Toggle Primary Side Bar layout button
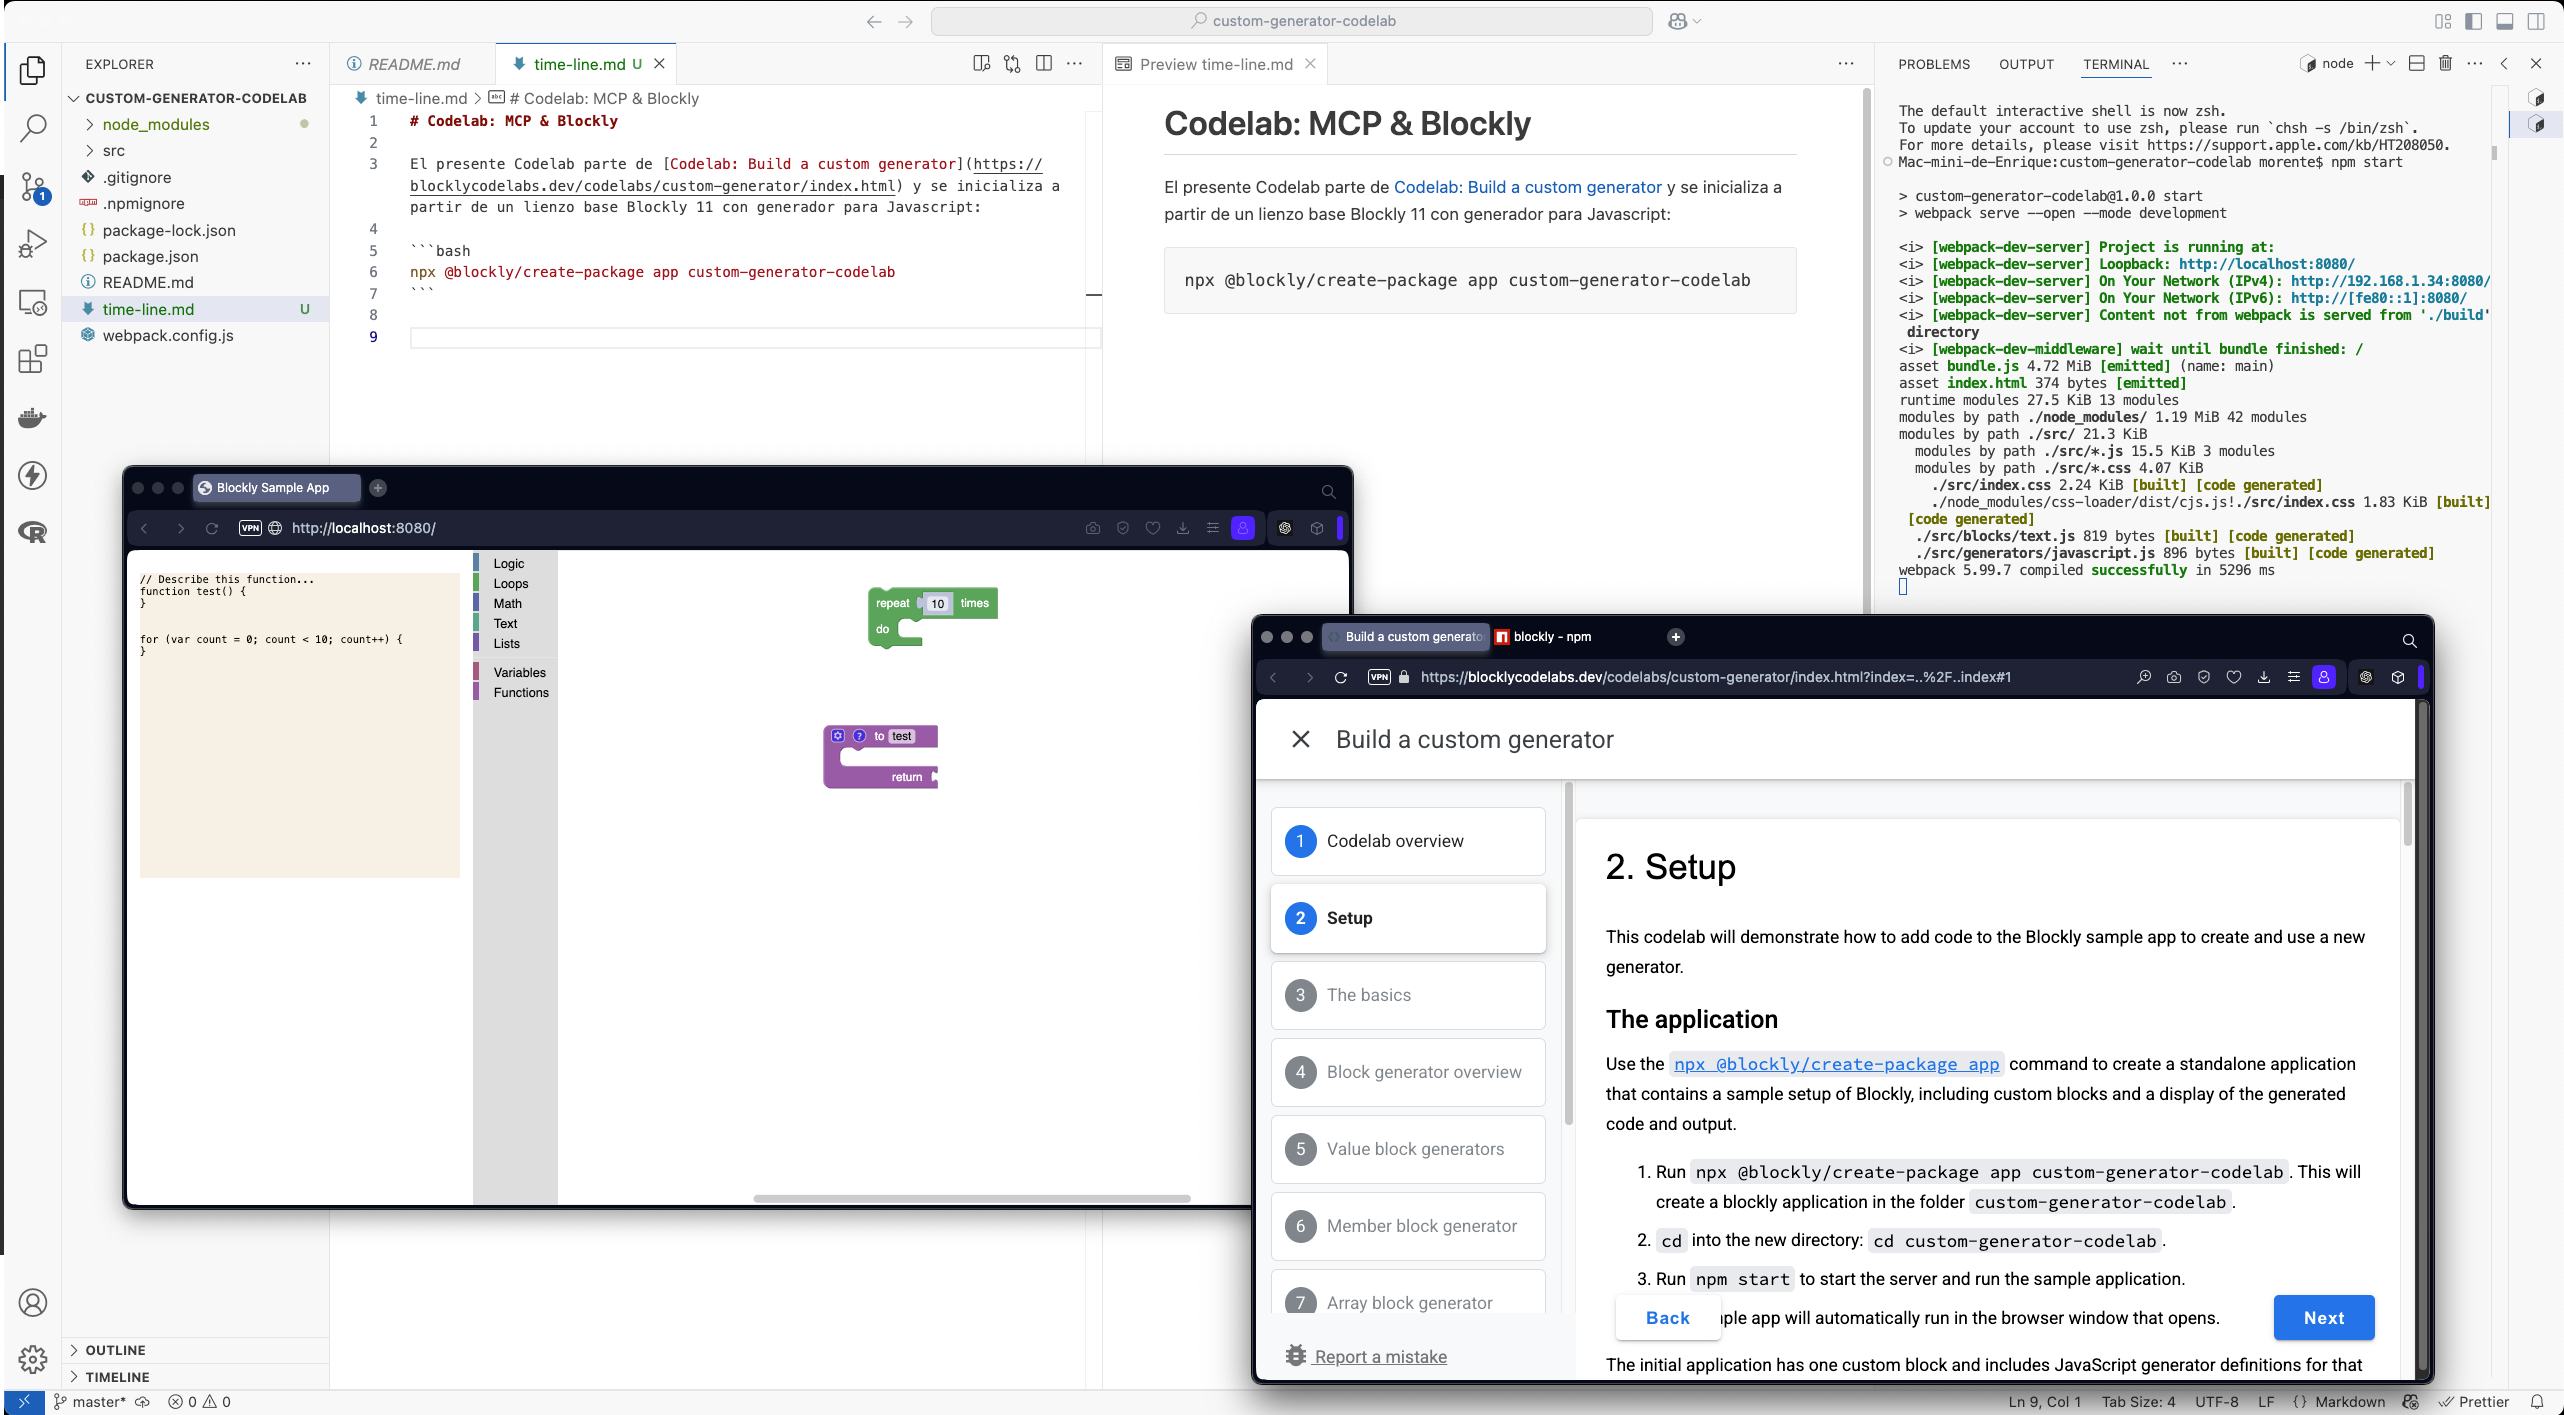Viewport: 2564px width, 1415px height. [2474, 21]
